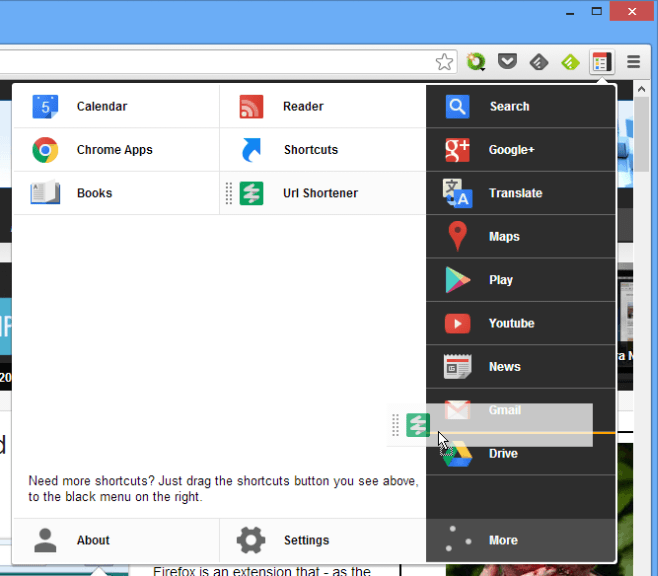Select the Calendar label
Screen dimensions: 658x576
(102, 107)
